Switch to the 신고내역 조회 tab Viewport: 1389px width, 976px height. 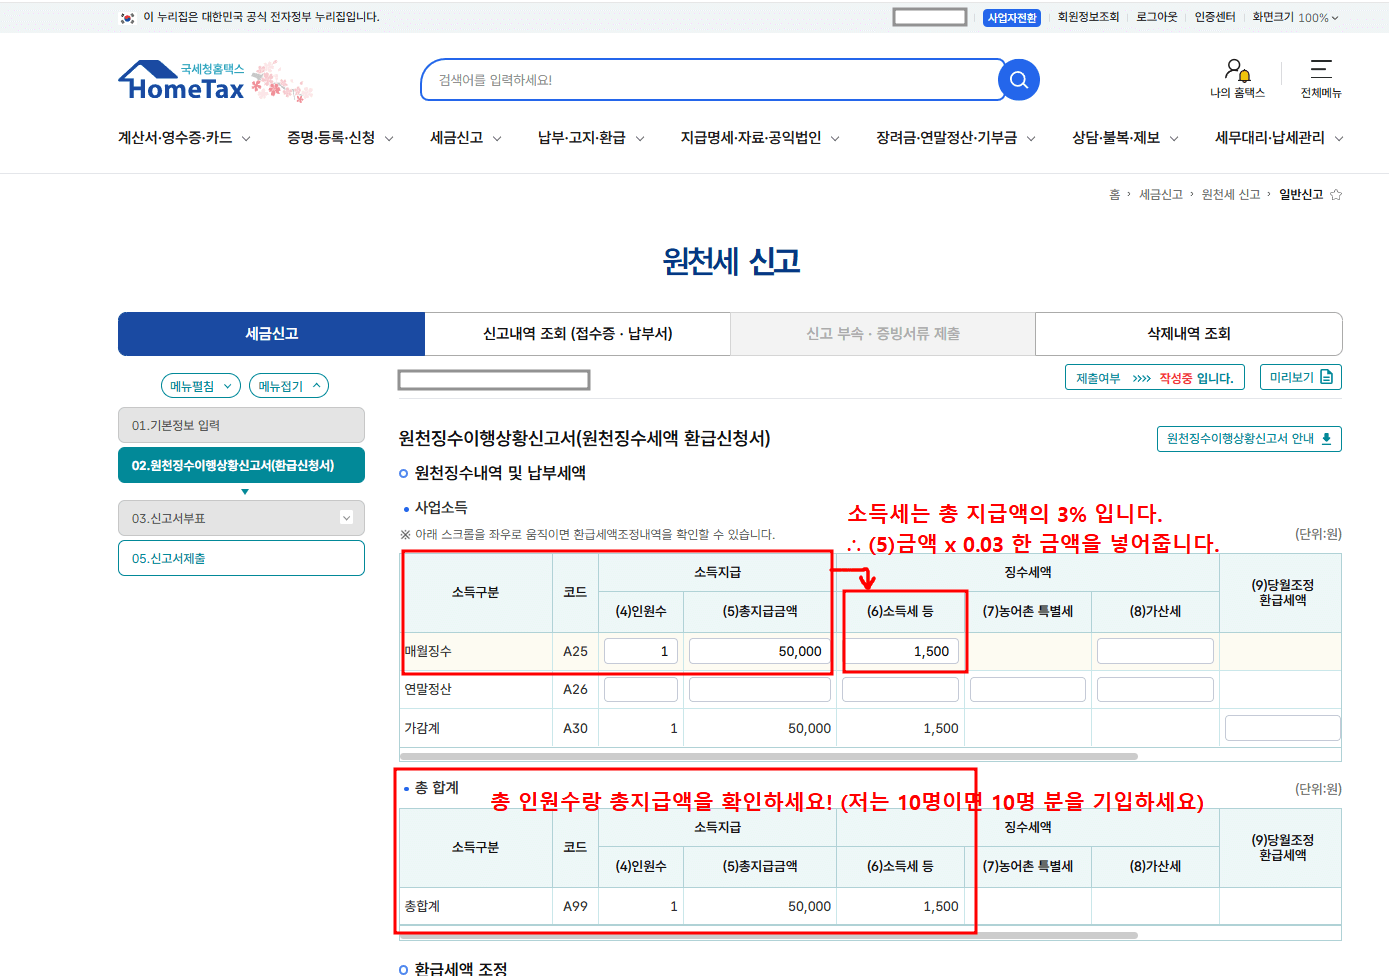(577, 334)
